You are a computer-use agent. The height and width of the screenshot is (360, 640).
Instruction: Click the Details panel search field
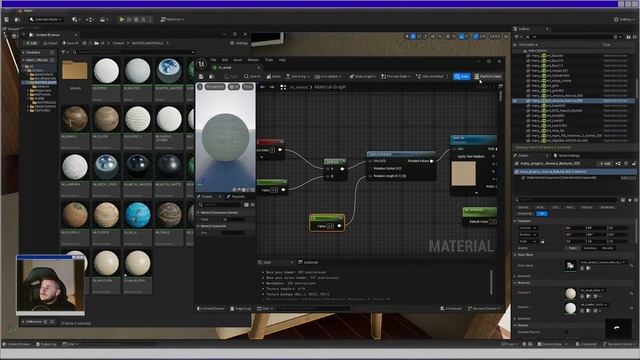click(x=567, y=200)
